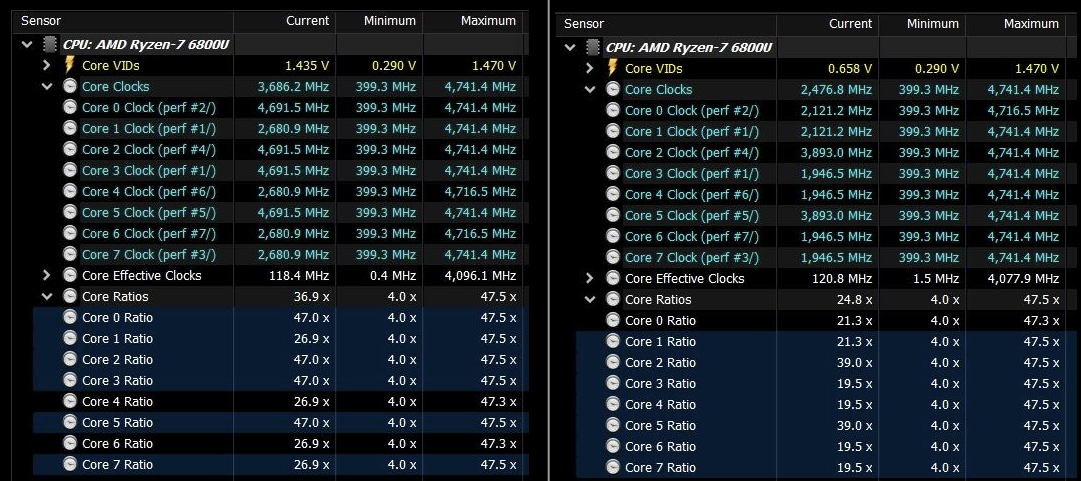Click left panel Core 4 Clock gauge icon
1081x481 pixels.
[70, 192]
